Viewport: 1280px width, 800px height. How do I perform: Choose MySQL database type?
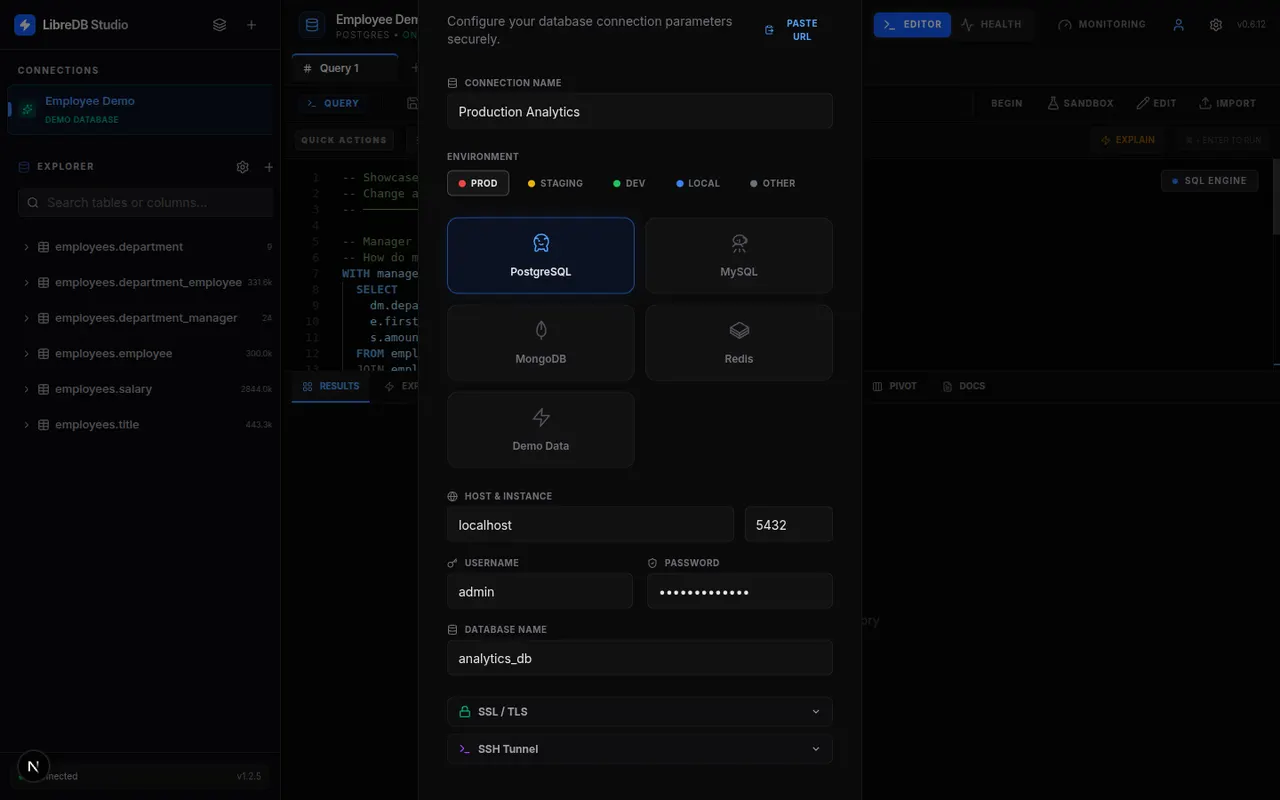coord(739,255)
